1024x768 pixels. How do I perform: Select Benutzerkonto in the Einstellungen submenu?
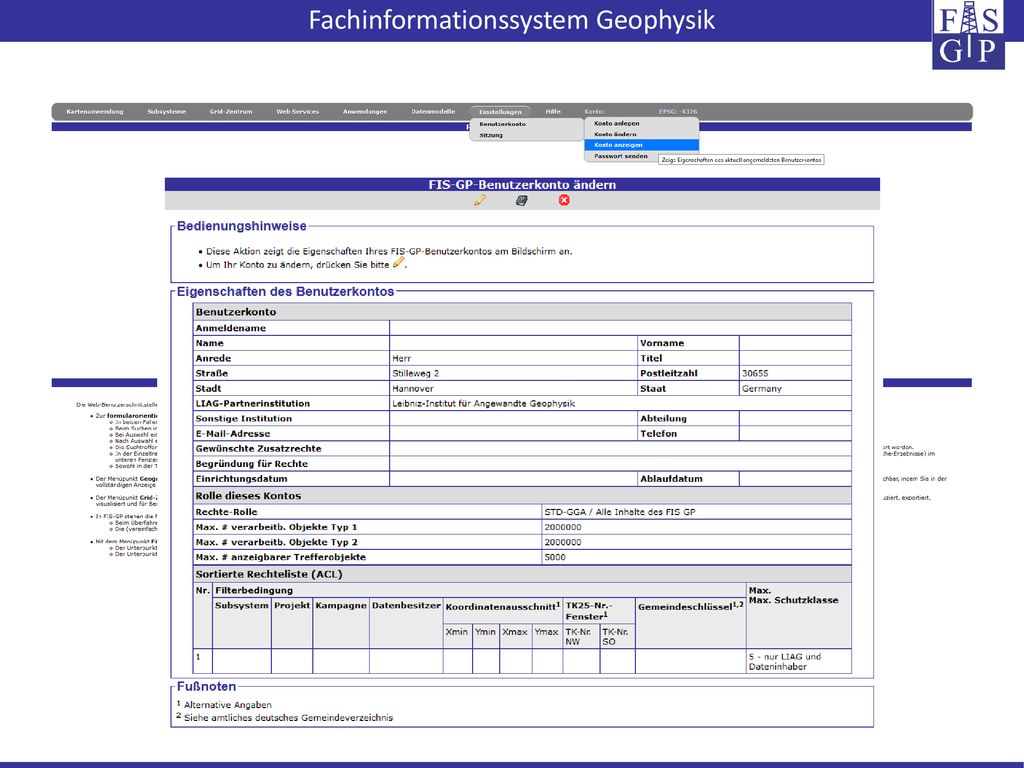pos(502,124)
